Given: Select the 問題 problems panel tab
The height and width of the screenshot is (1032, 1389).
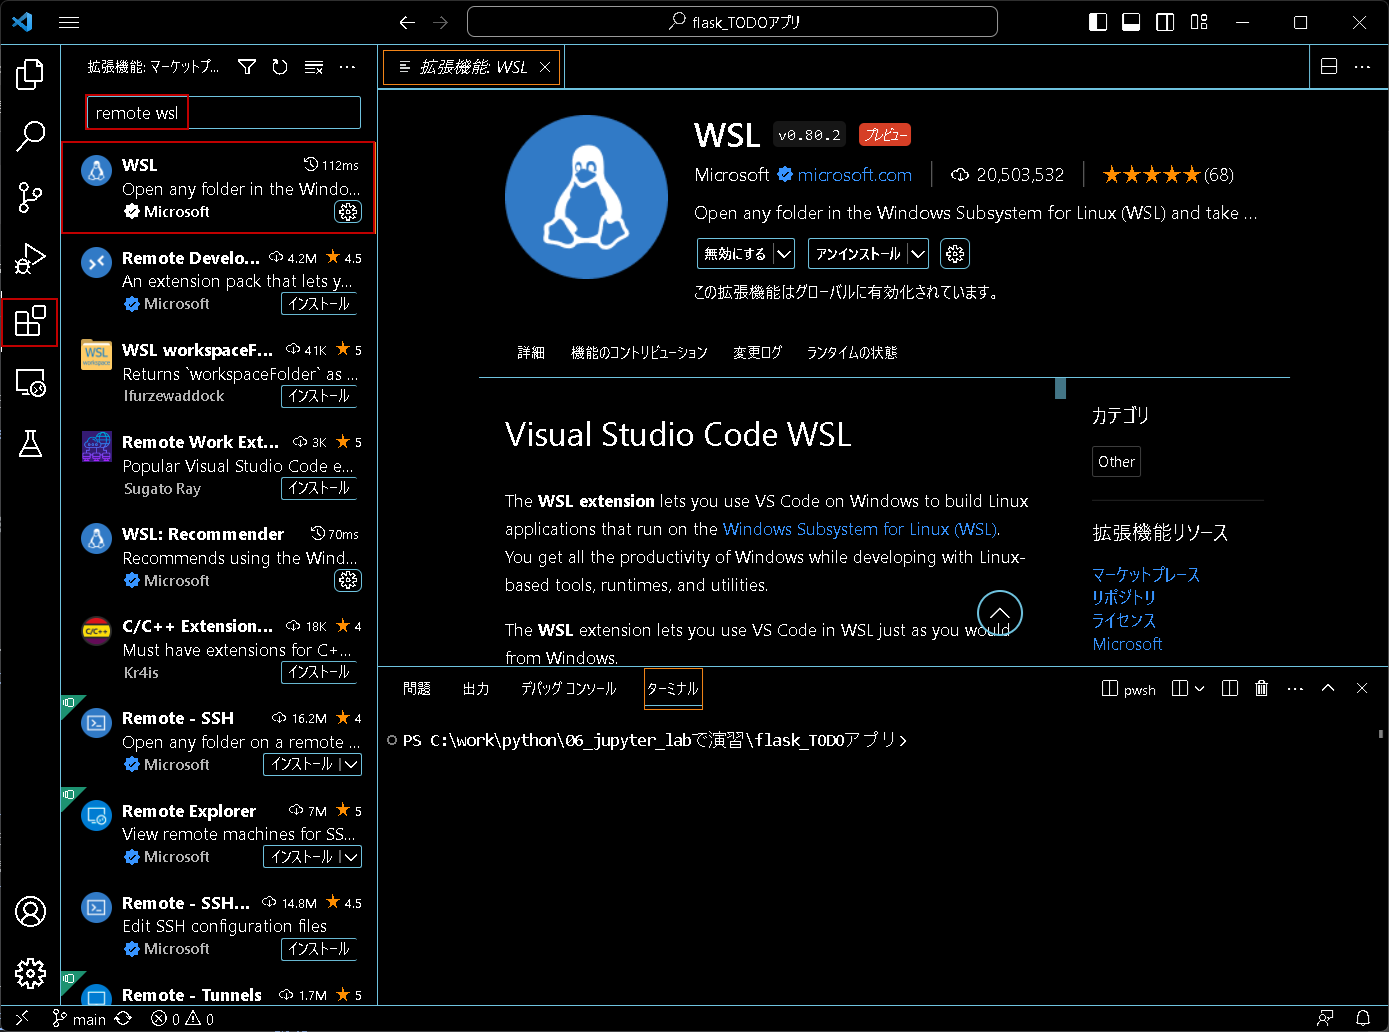Looking at the screenshot, I should (417, 688).
